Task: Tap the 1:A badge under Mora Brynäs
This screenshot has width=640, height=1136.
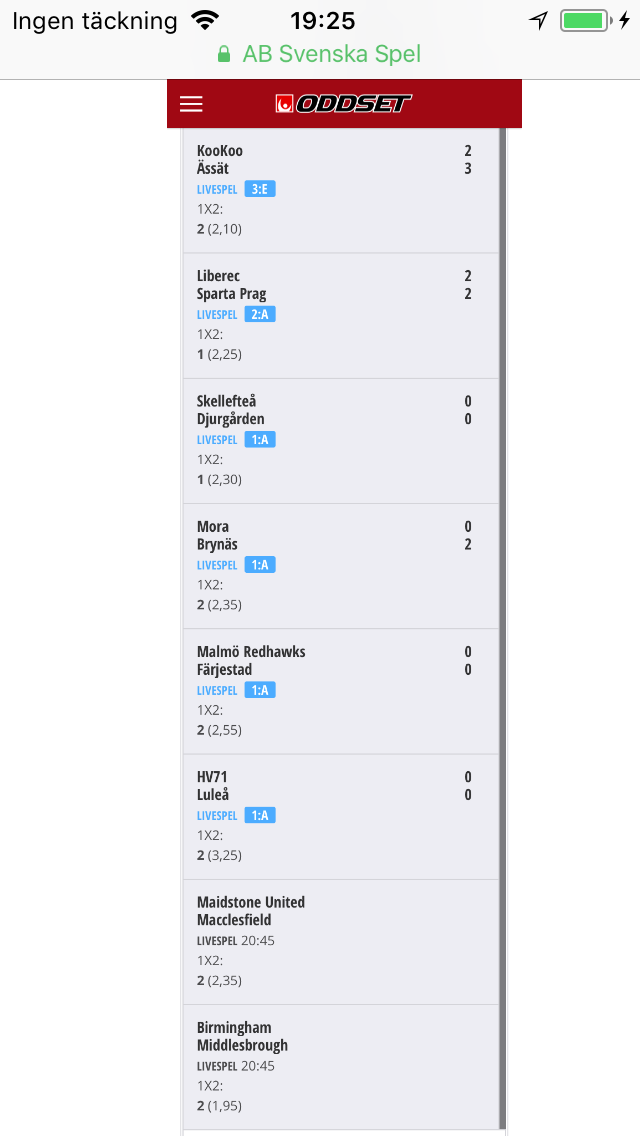Action: 260,565
